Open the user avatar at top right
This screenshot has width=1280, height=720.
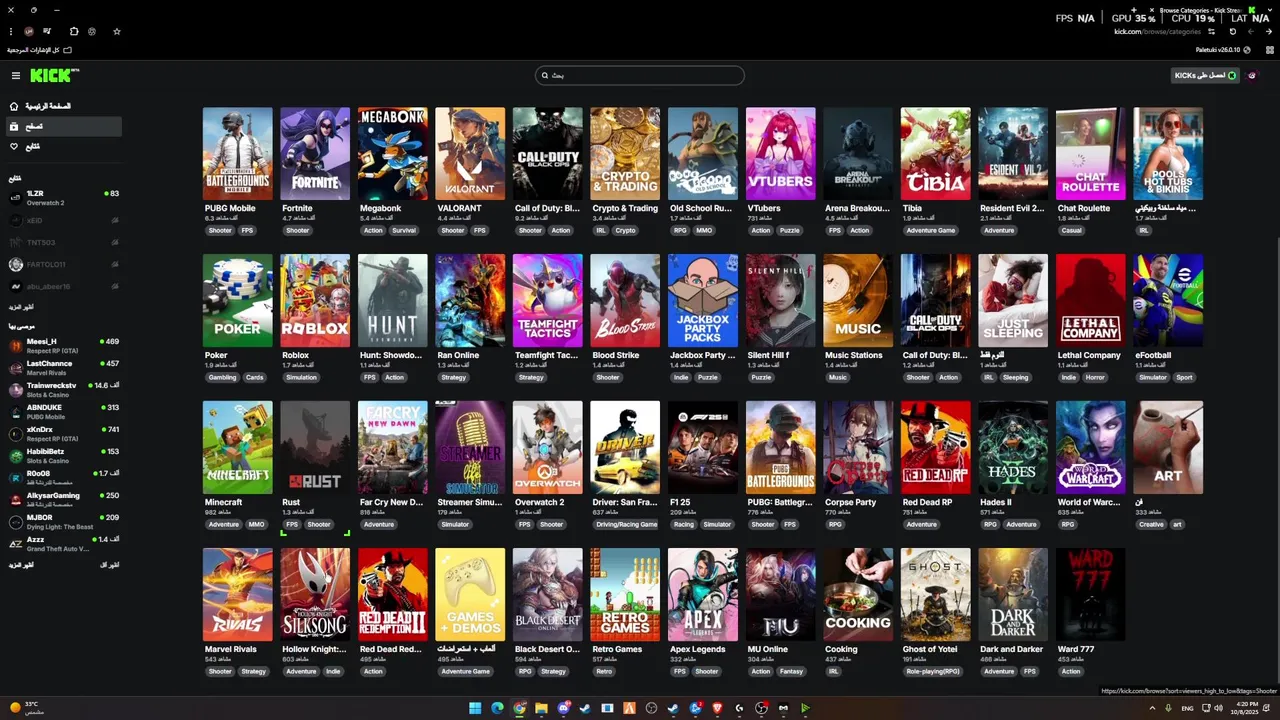(x=1252, y=75)
